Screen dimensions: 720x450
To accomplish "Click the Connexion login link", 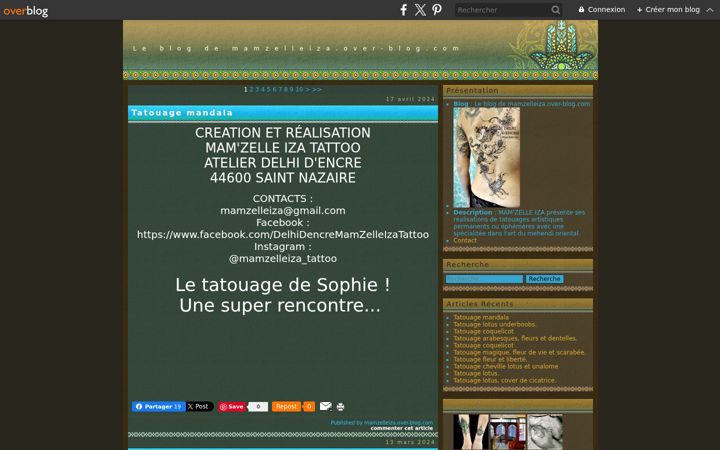I will point(602,9).
